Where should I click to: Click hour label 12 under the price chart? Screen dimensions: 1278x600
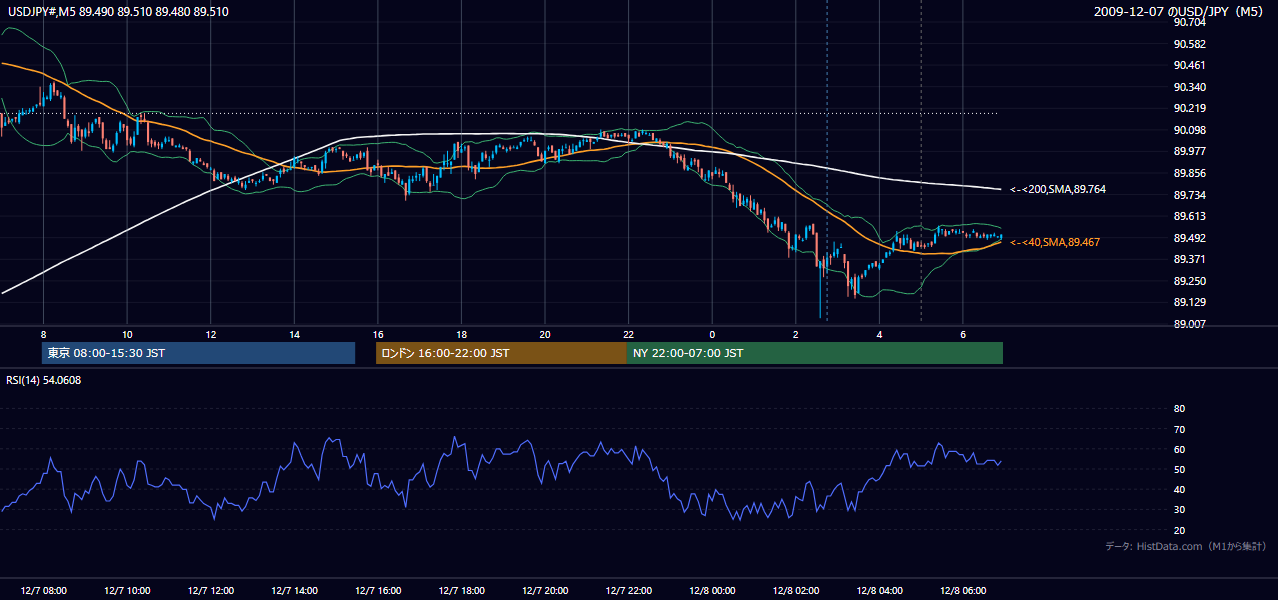(x=210, y=334)
